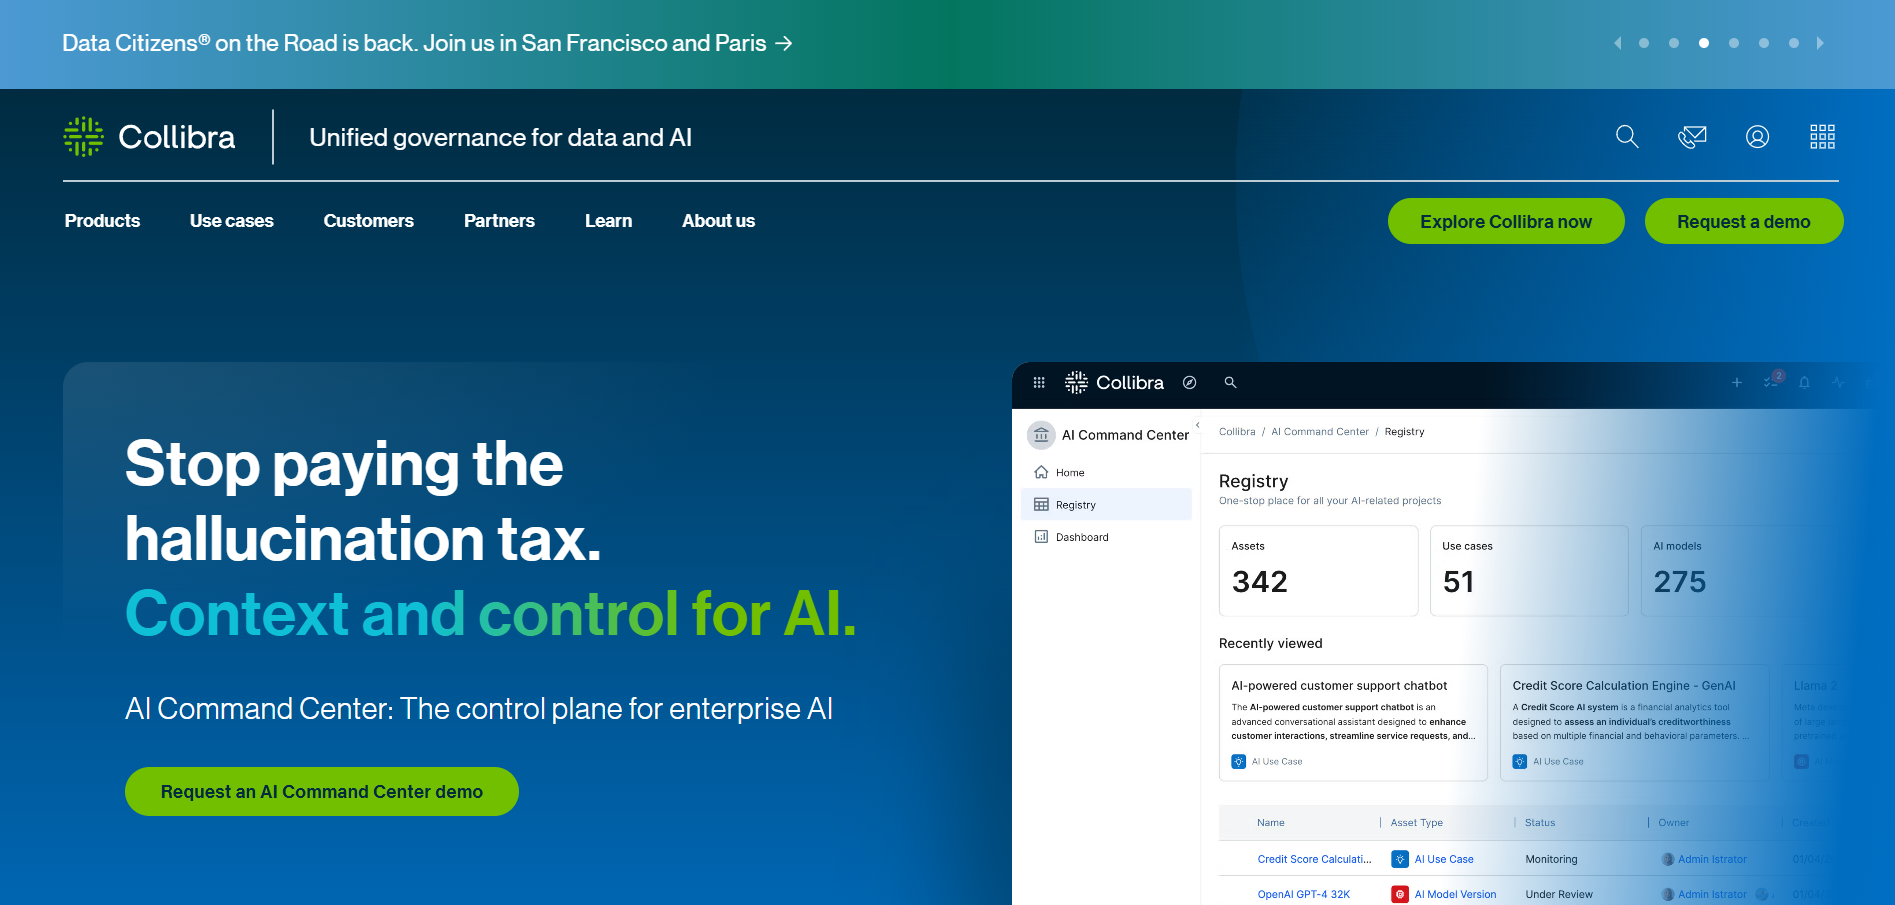
Task: Click AI Use Case tag icon on chatbot card
Action: point(1238,762)
